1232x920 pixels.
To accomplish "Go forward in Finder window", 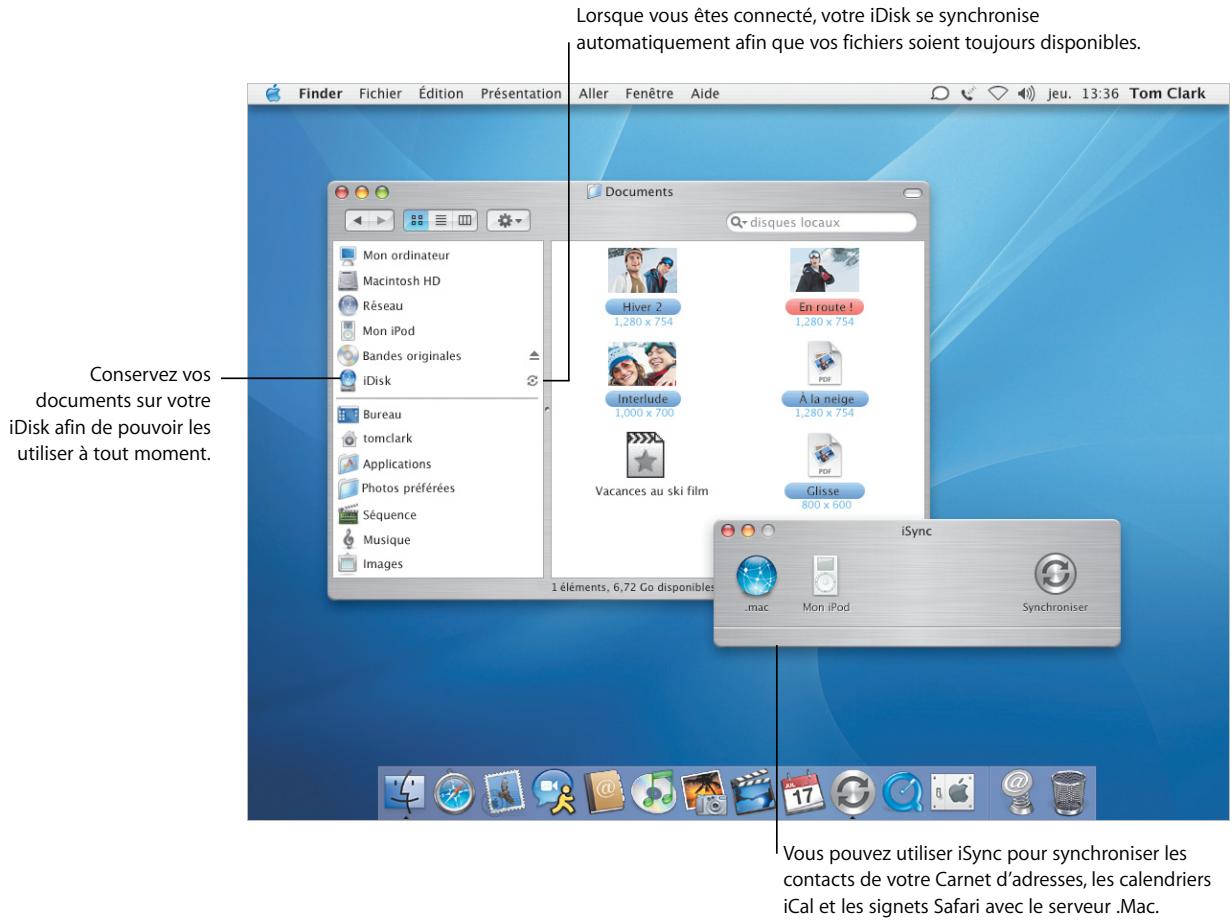I will (x=384, y=220).
